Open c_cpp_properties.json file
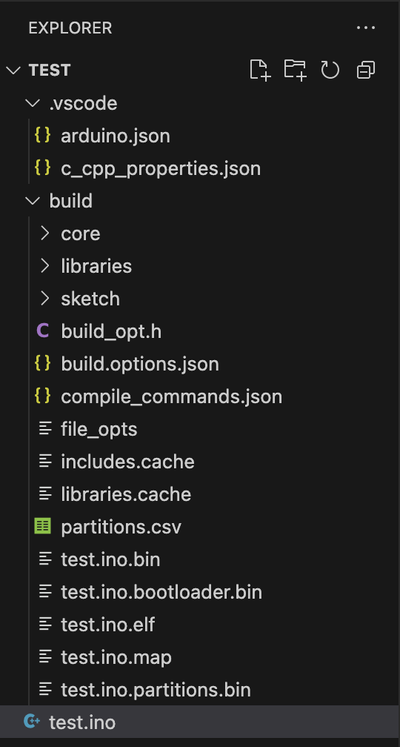400x747 pixels. coord(200,168)
